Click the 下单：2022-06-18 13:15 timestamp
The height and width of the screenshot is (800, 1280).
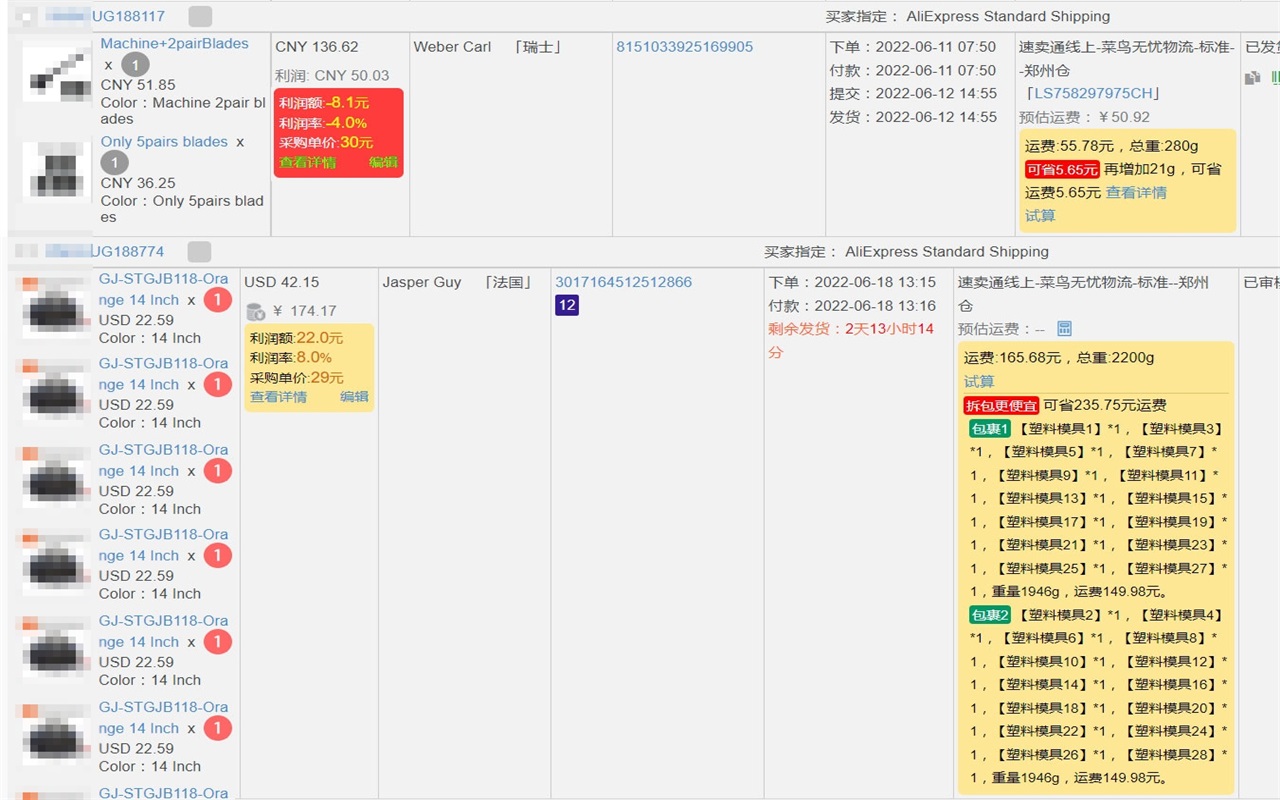(x=852, y=282)
